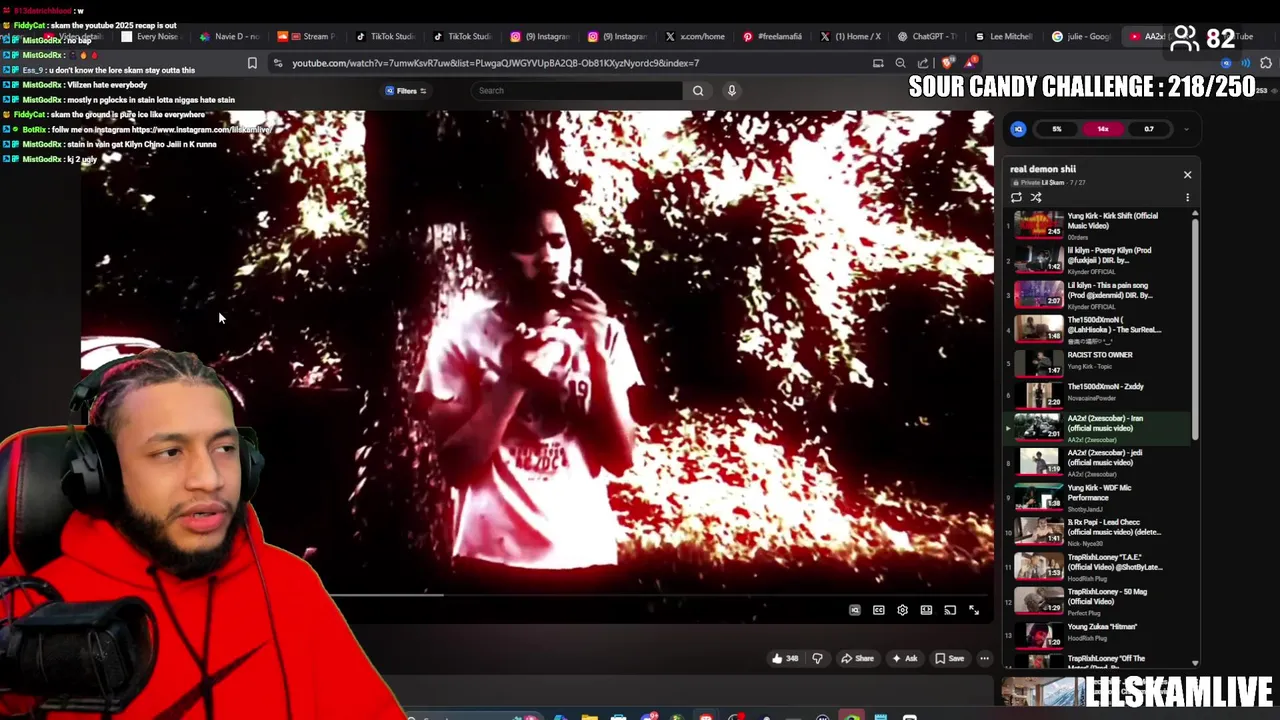1280x720 pixels.
Task: Click the playlist scrollbar down arrow
Action: 1195,663
